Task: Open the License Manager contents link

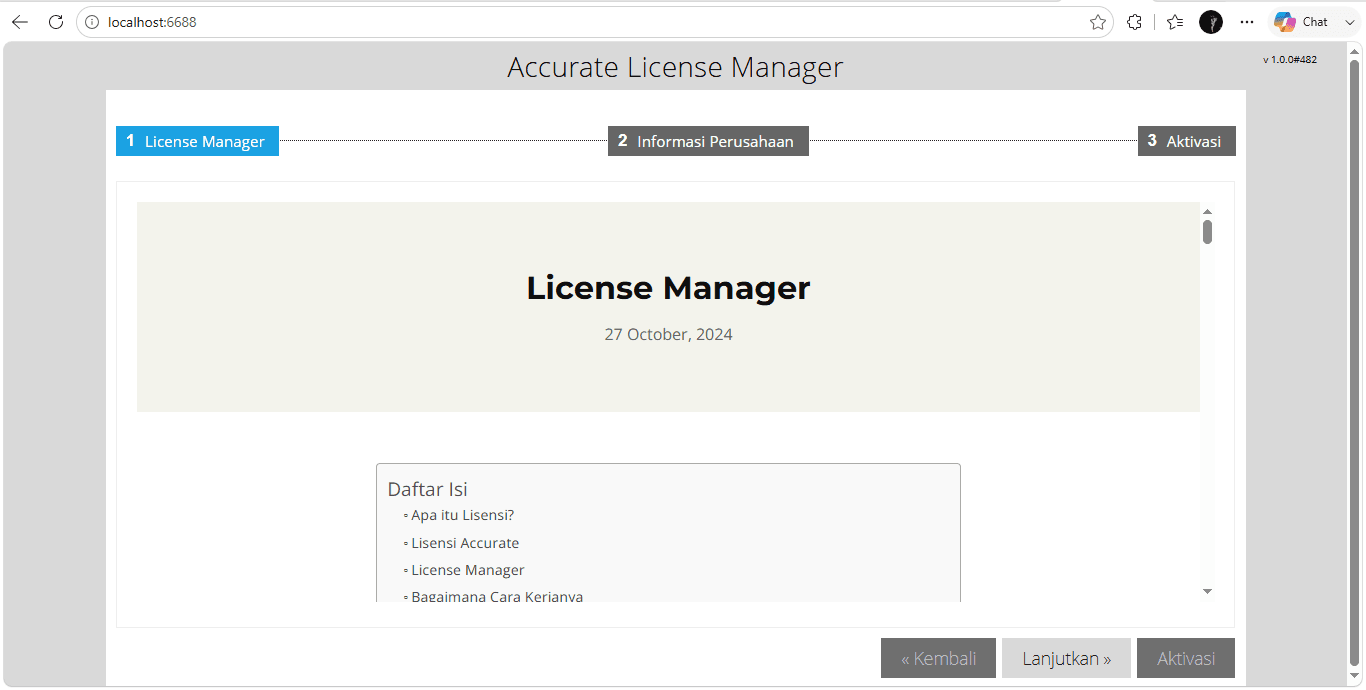Action: 468,570
